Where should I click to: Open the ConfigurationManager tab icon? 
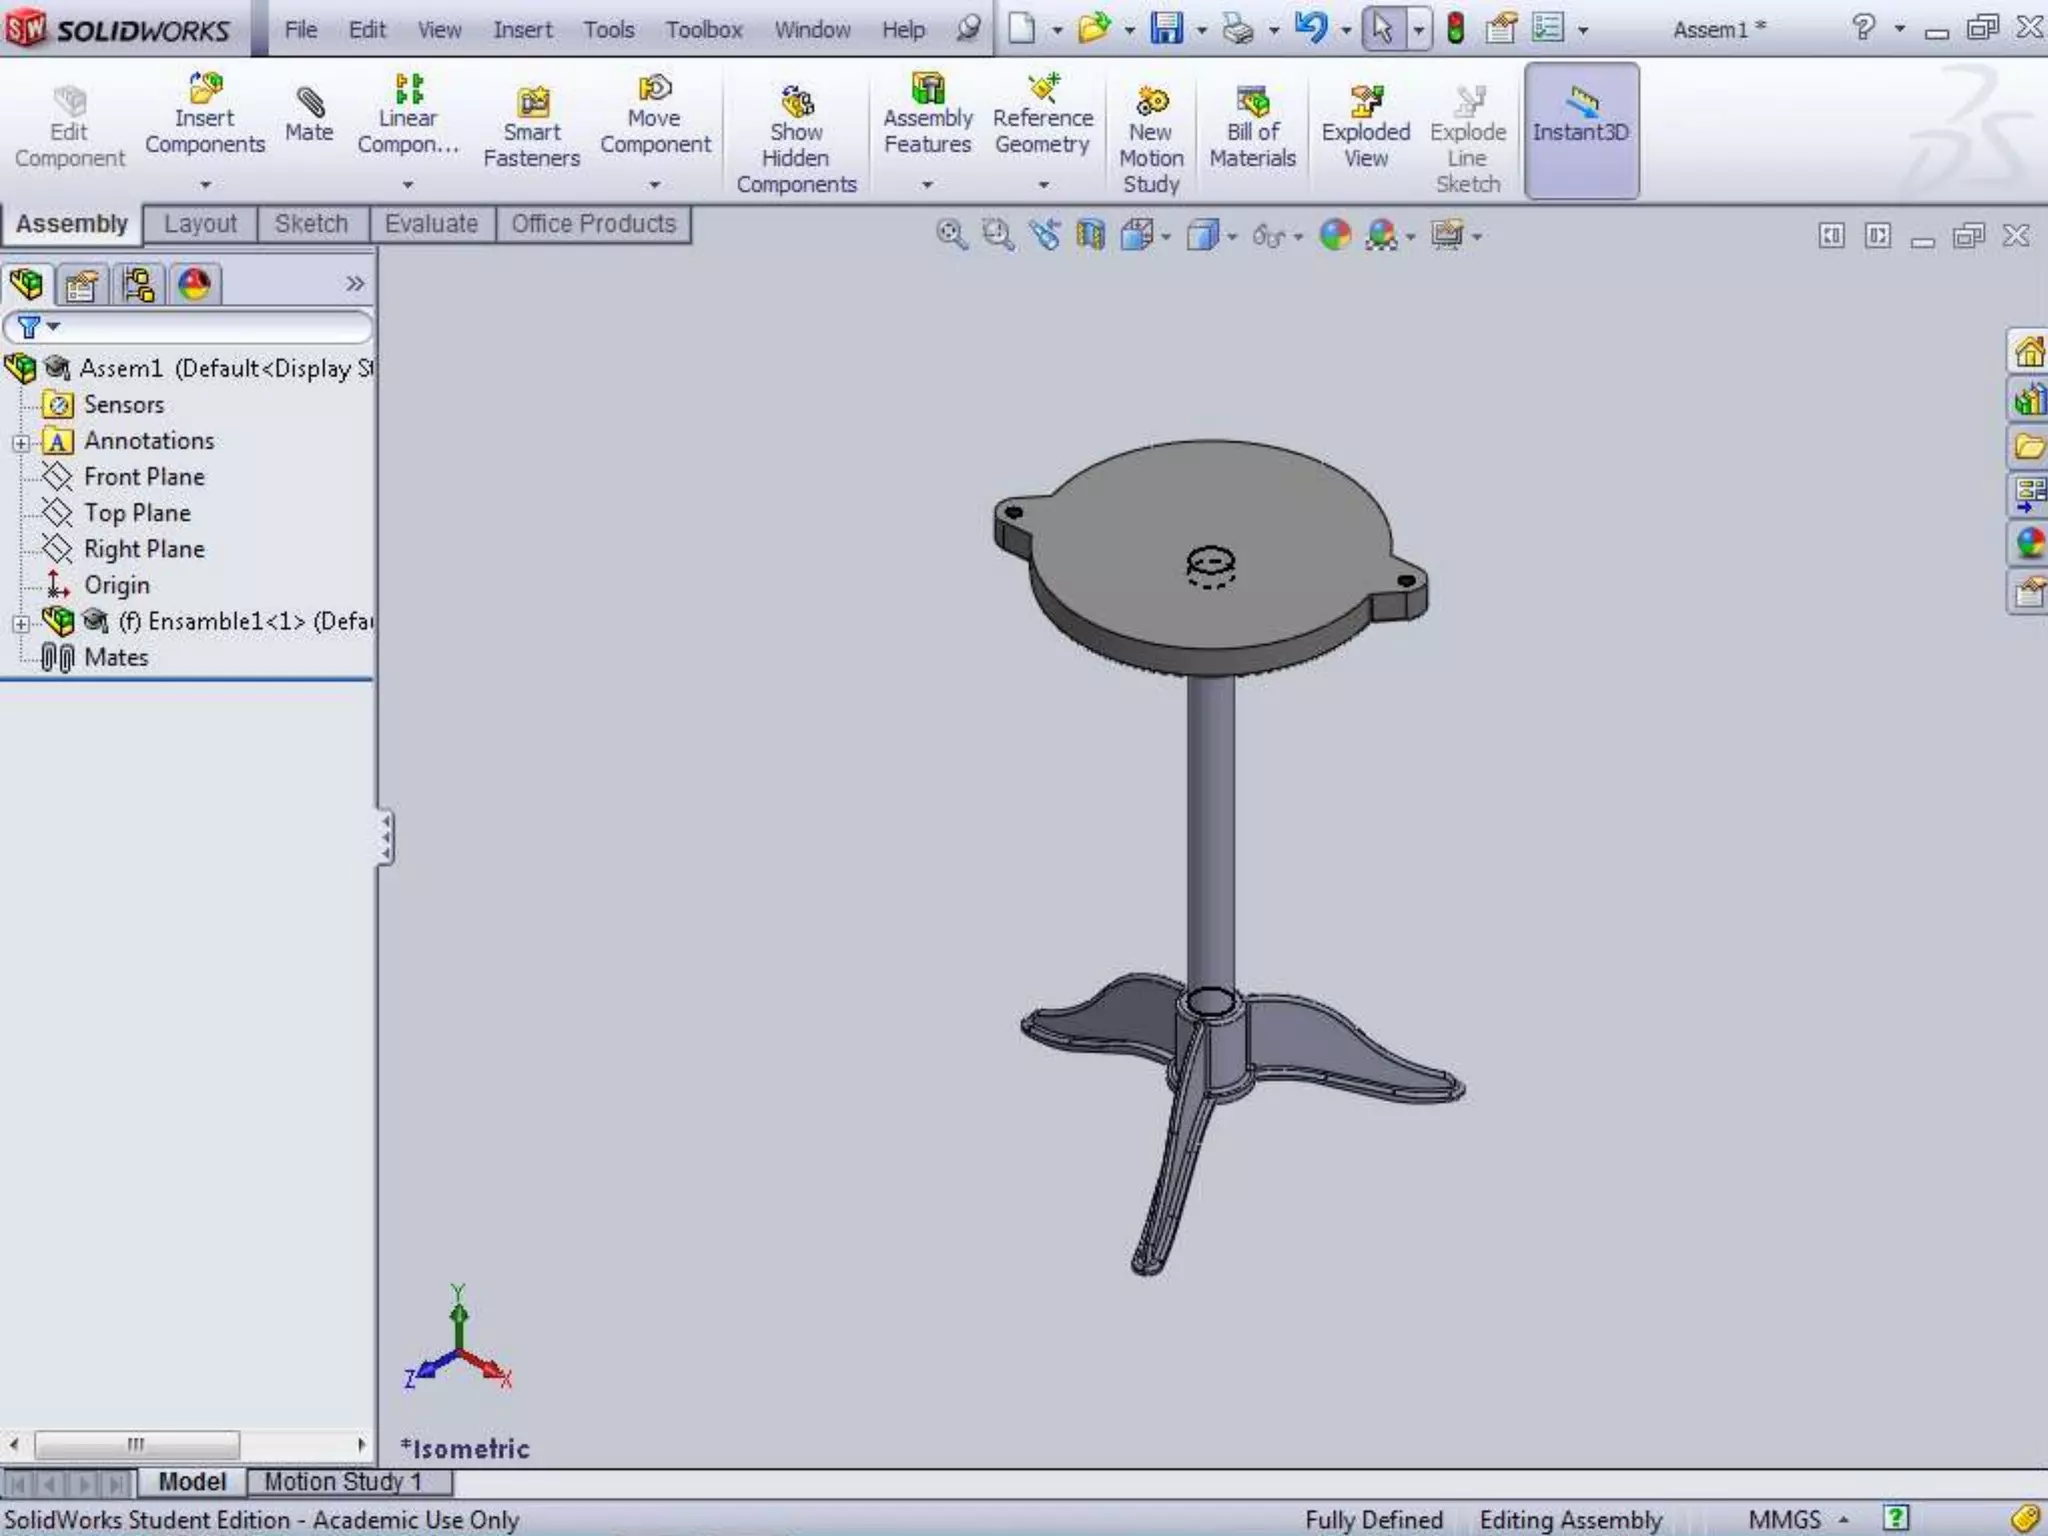(137, 285)
